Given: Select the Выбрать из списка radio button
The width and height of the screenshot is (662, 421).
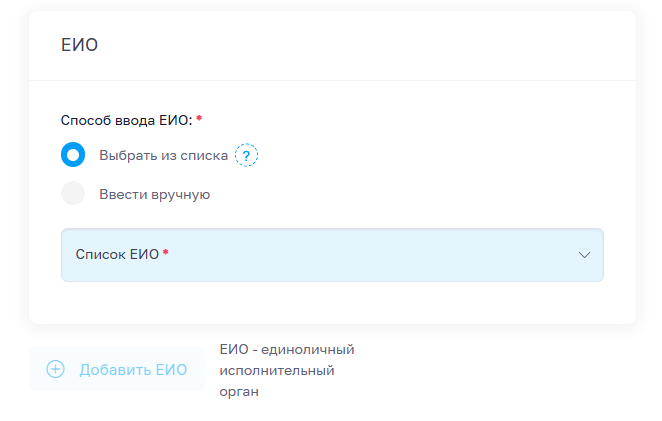Looking at the screenshot, I should coord(73,155).
